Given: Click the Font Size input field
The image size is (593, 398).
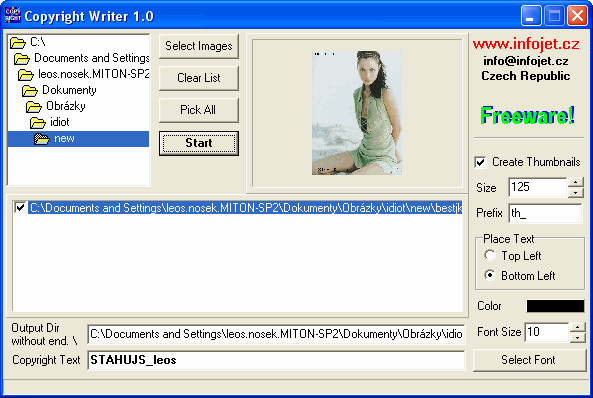Looking at the screenshot, I should pyautogui.click(x=547, y=333).
